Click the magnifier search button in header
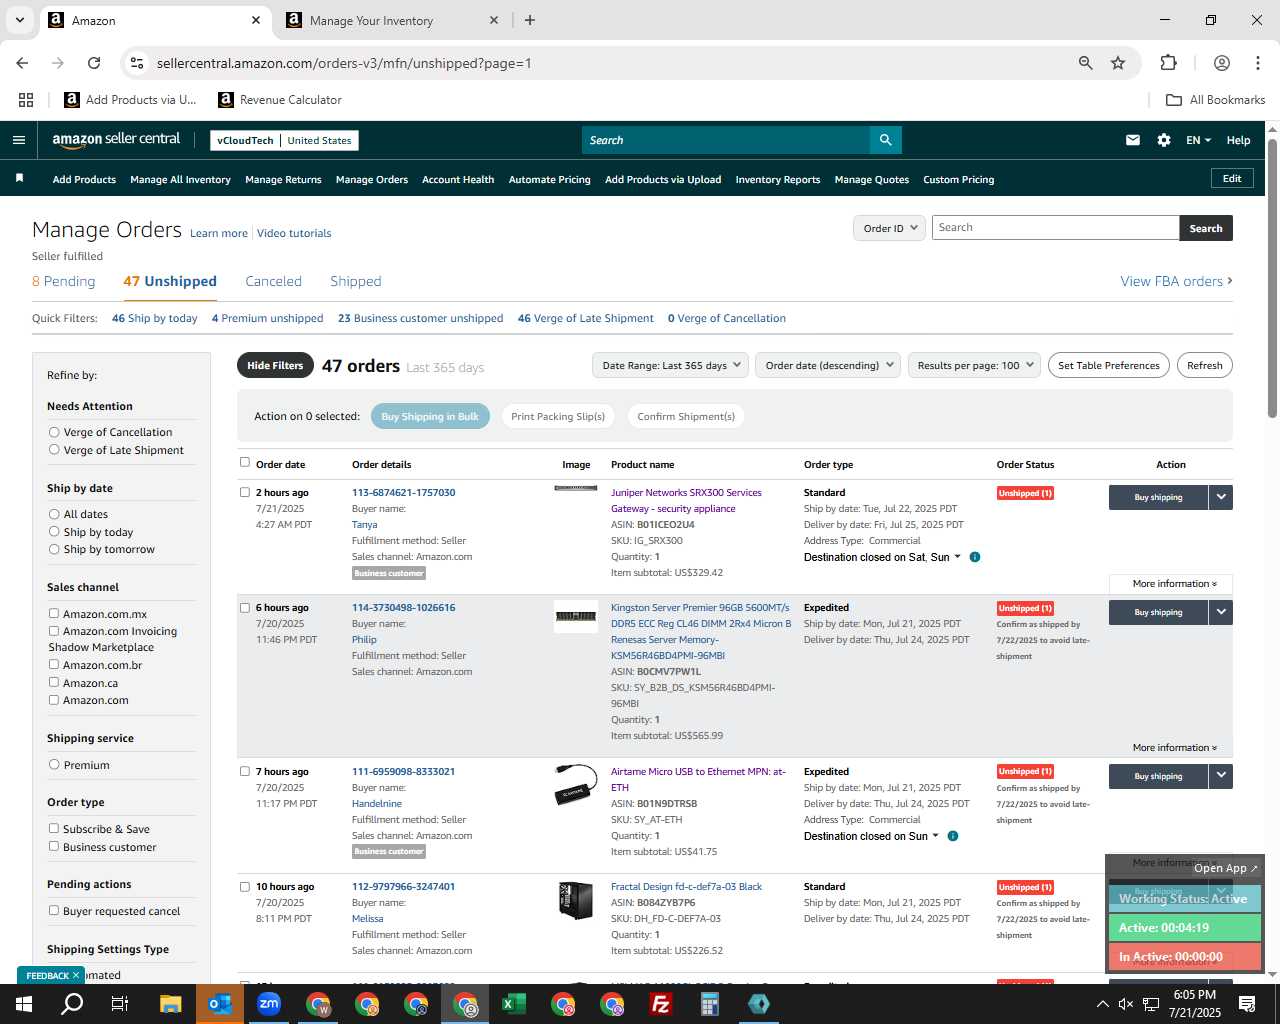 885,140
